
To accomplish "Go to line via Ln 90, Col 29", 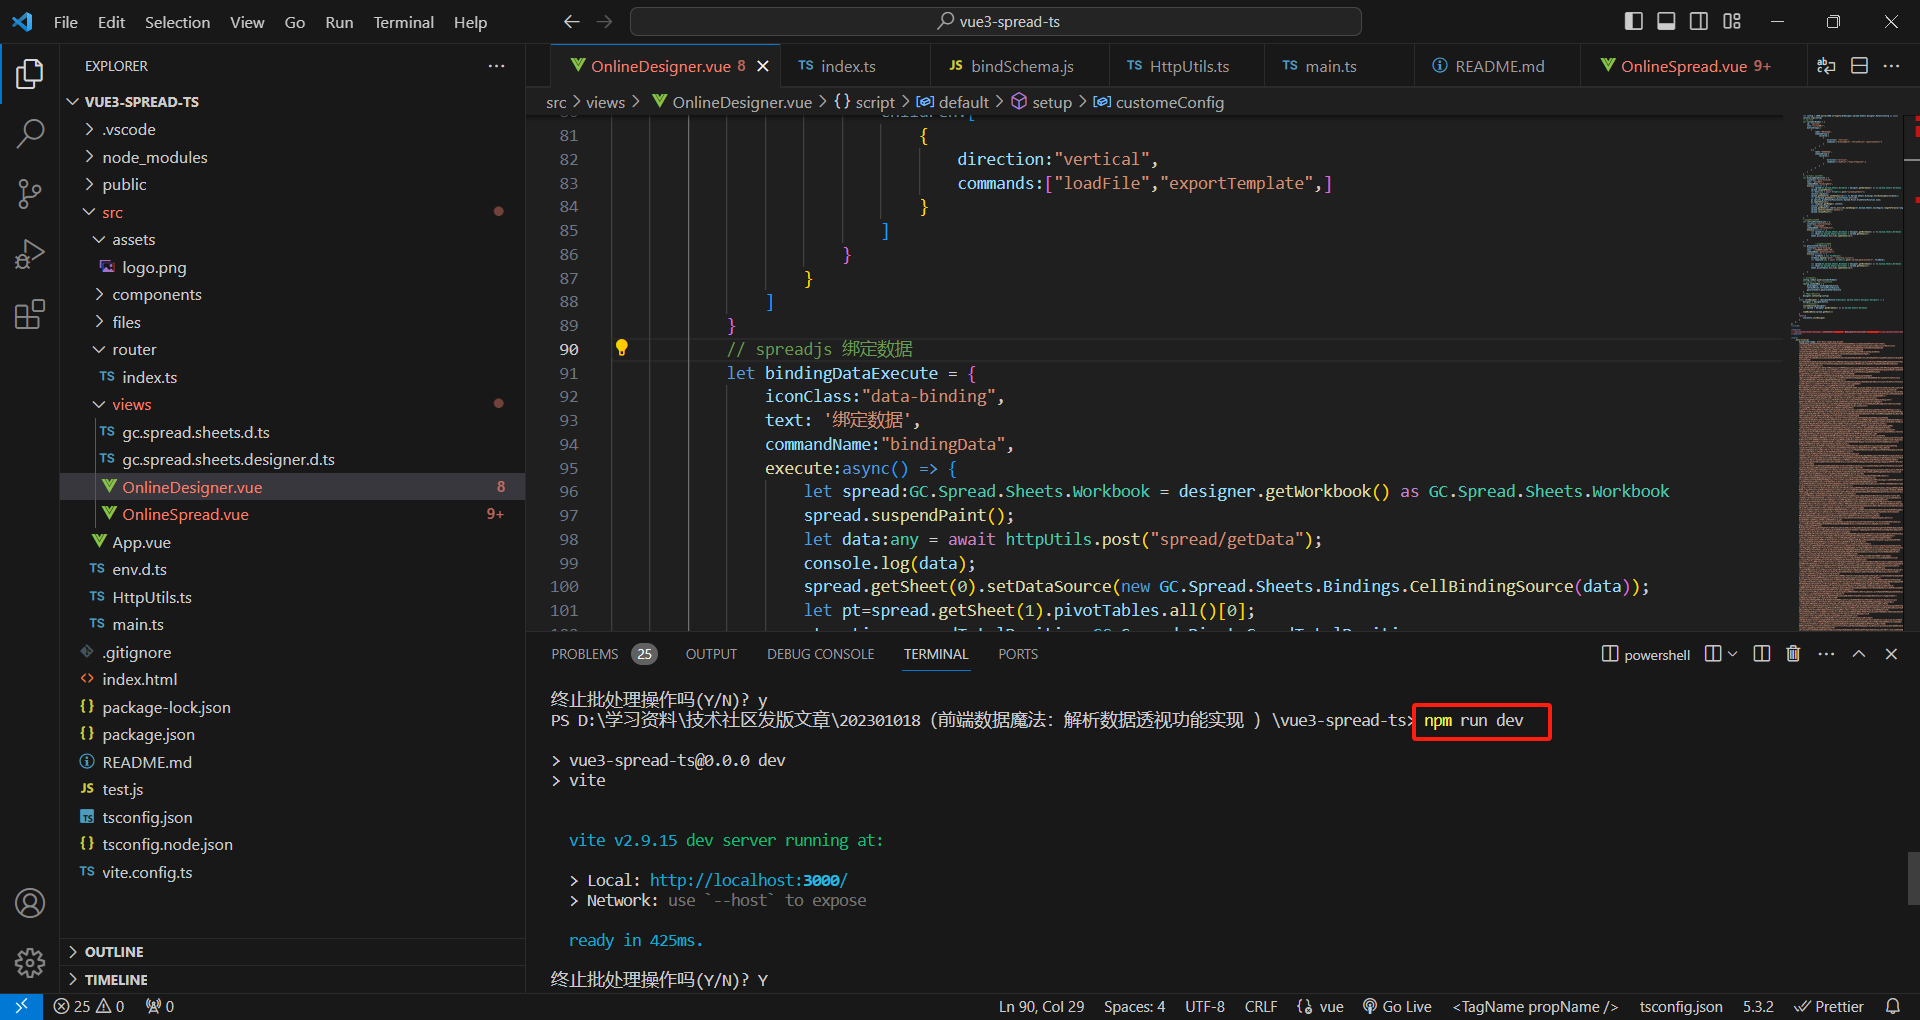I will tap(1041, 1006).
